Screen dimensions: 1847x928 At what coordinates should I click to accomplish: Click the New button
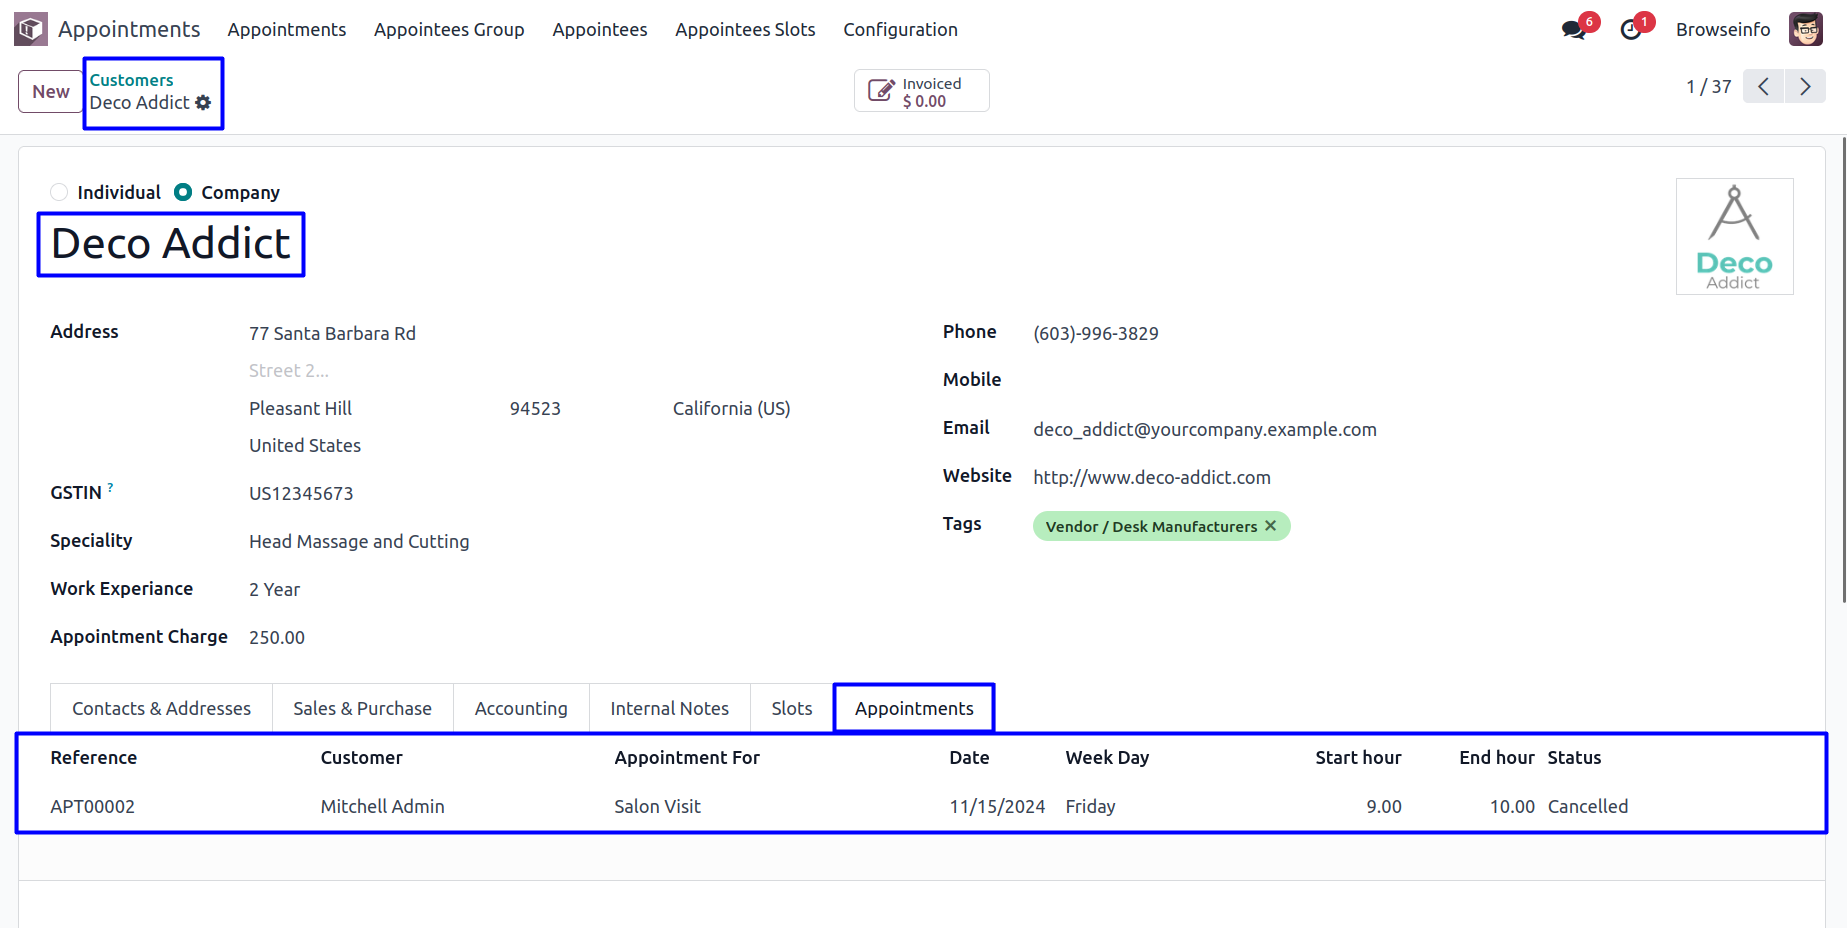point(50,92)
